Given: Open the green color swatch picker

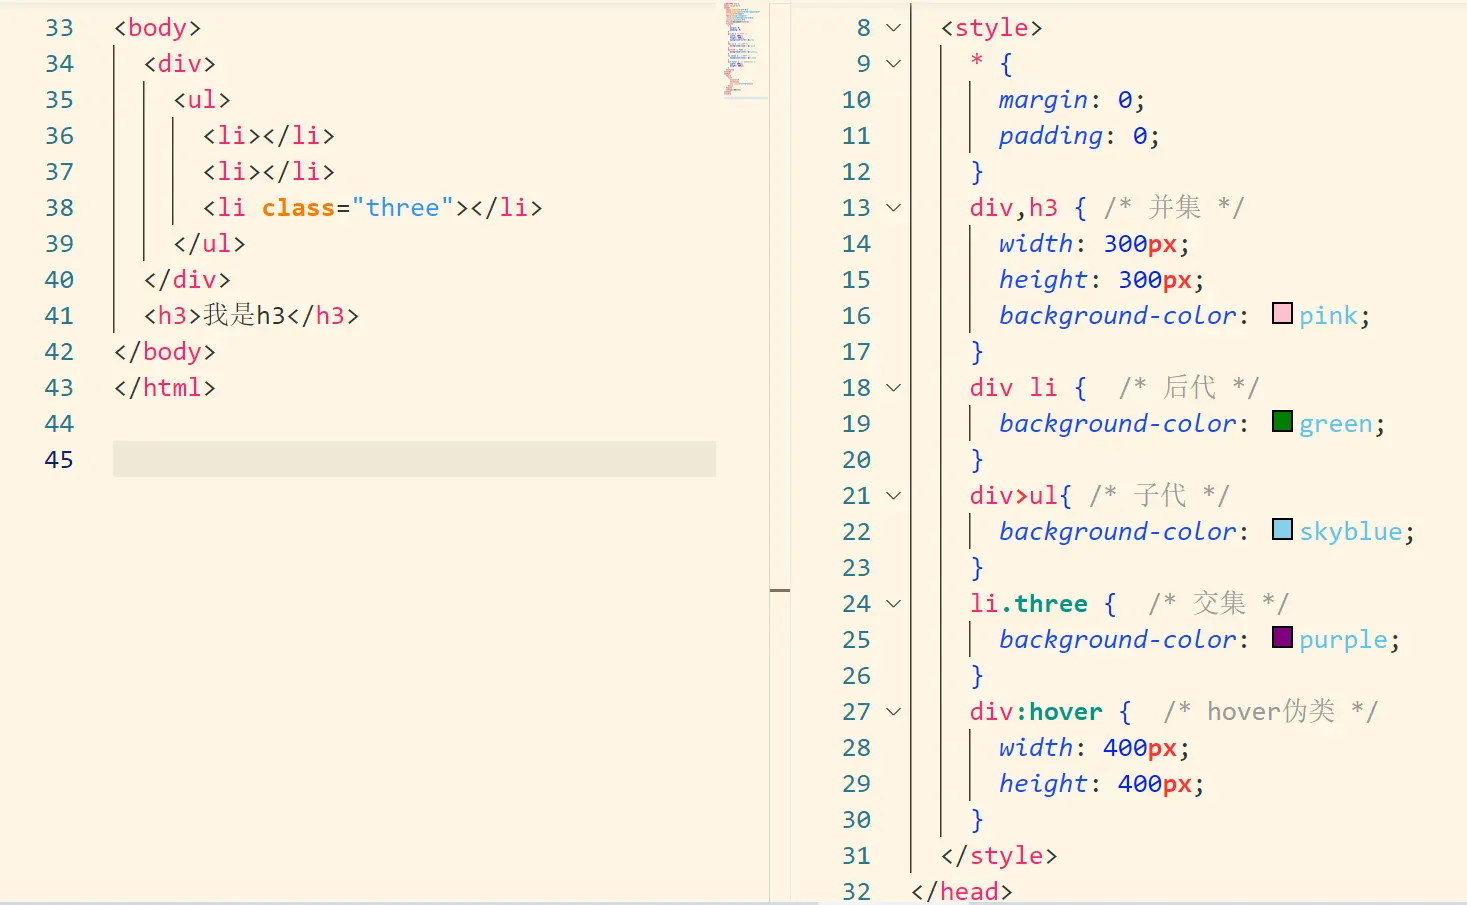Looking at the screenshot, I should pyautogui.click(x=1282, y=422).
